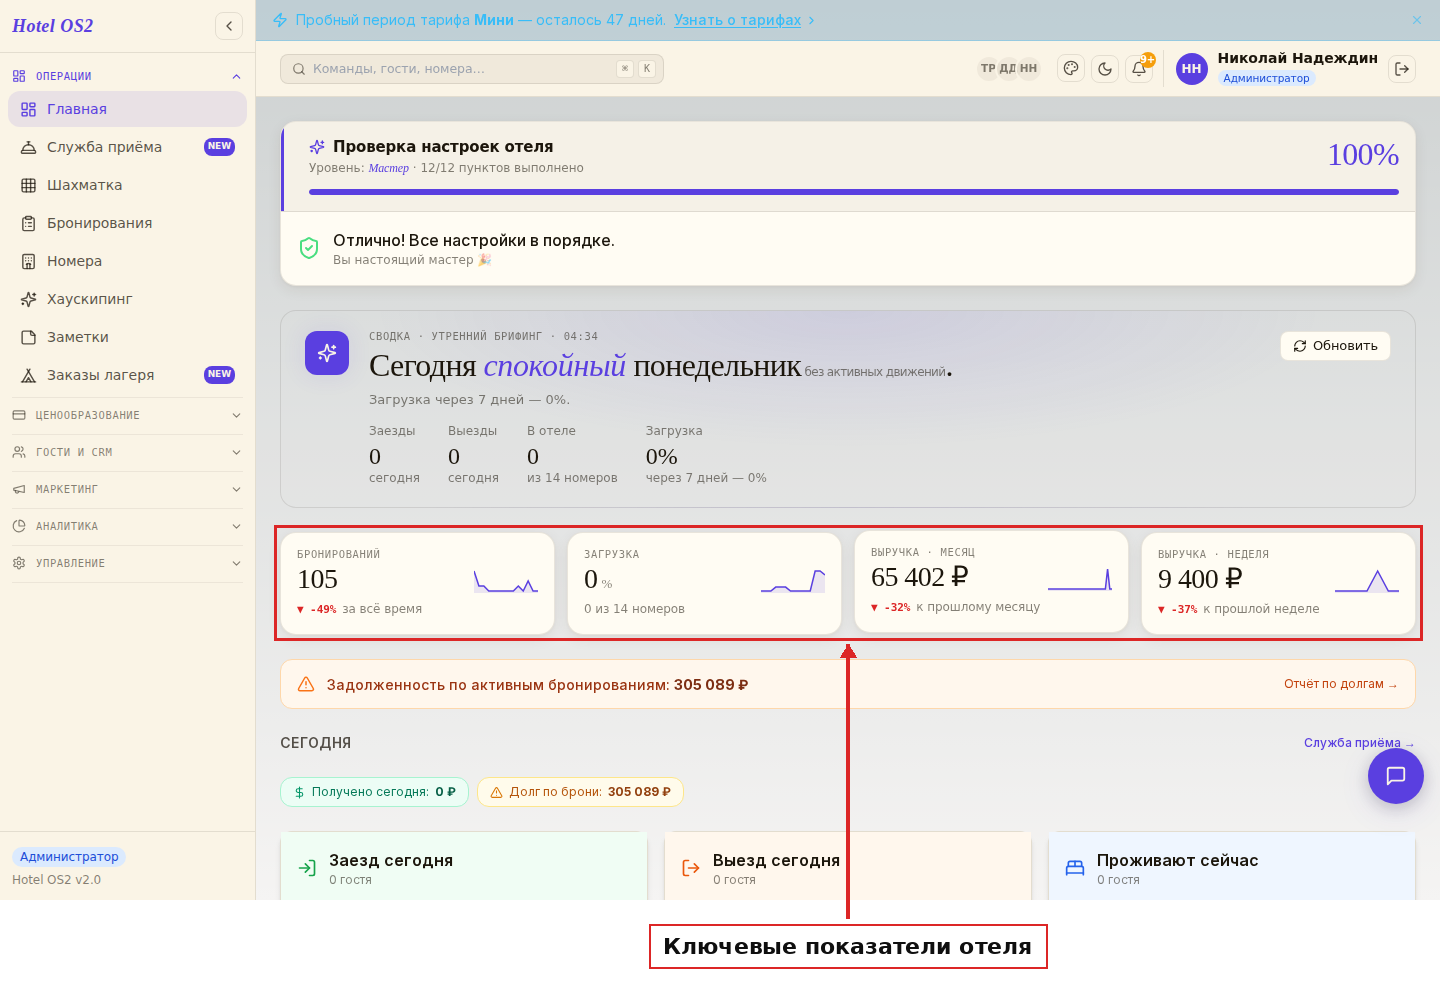Click the 100% completion value
The width and height of the screenshot is (1440, 992).
(1363, 155)
